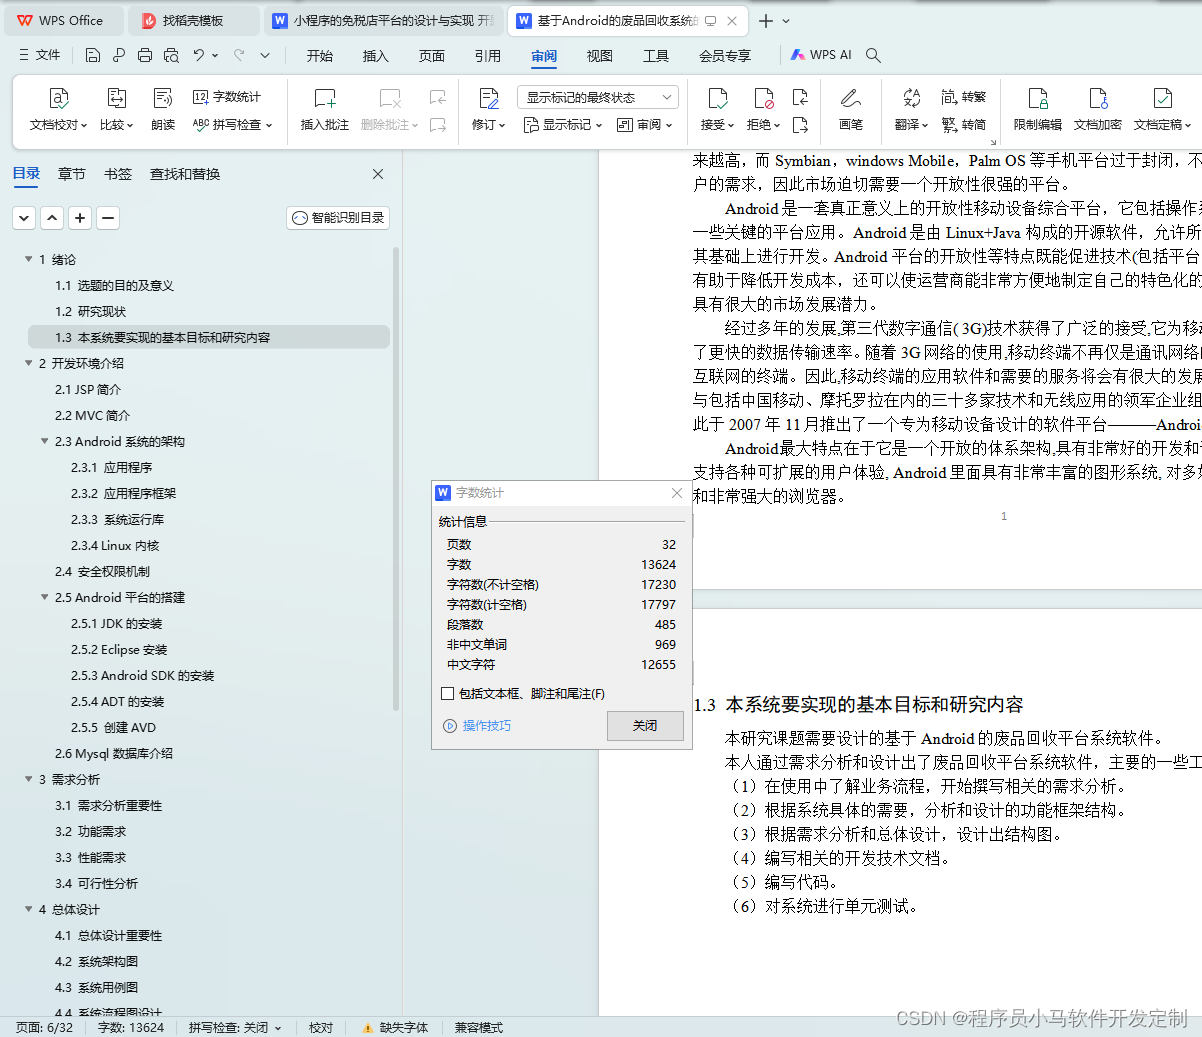Image resolution: width=1202 pixels, height=1037 pixels.
Task: Go to 2.5.2 Eclipse 安装 heading
Action: pos(119,649)
